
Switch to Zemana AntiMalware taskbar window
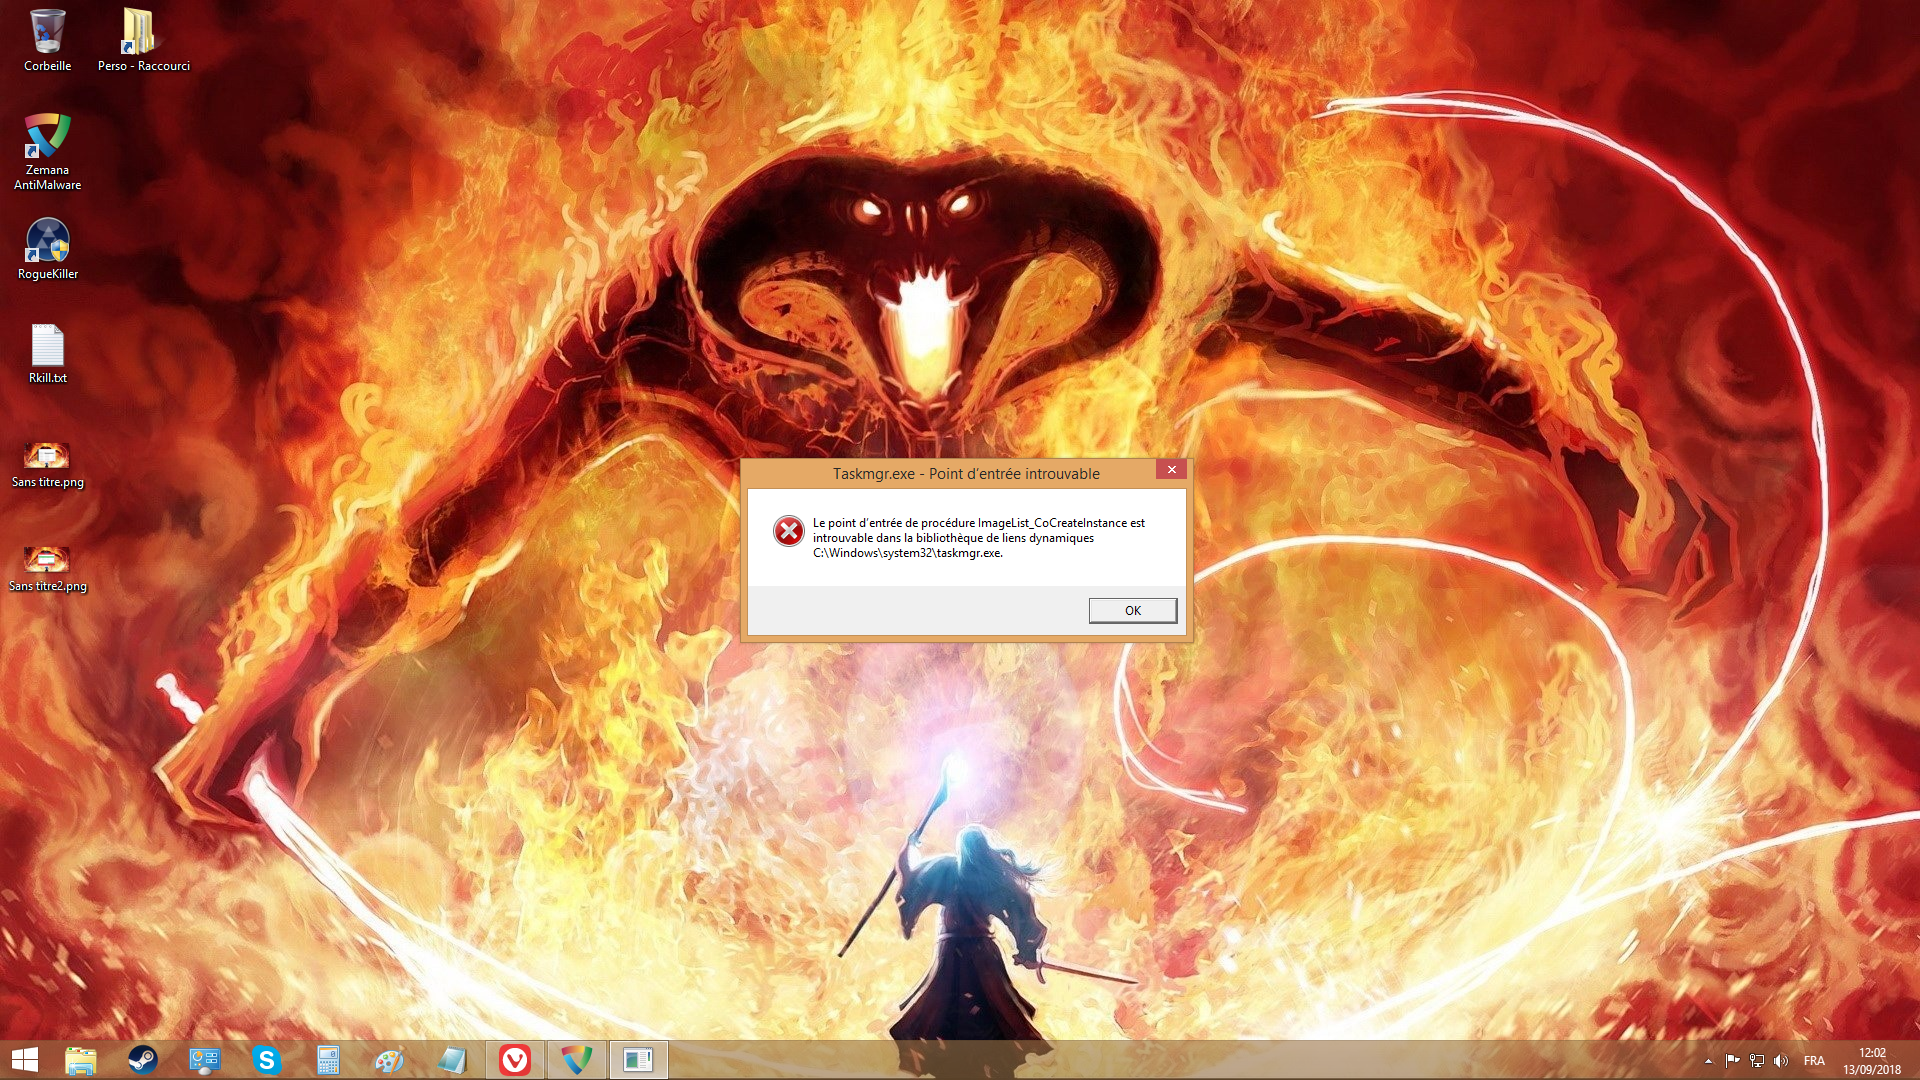click(577, 1060)
